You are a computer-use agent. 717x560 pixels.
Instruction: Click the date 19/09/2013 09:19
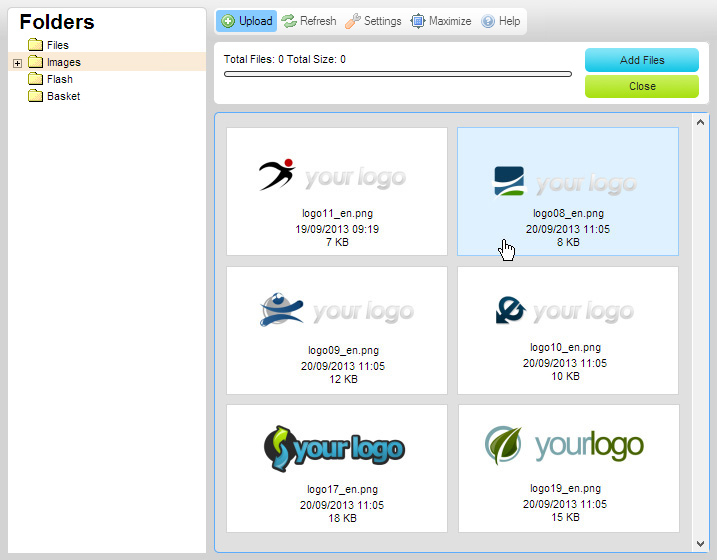(x=337, y=229)
